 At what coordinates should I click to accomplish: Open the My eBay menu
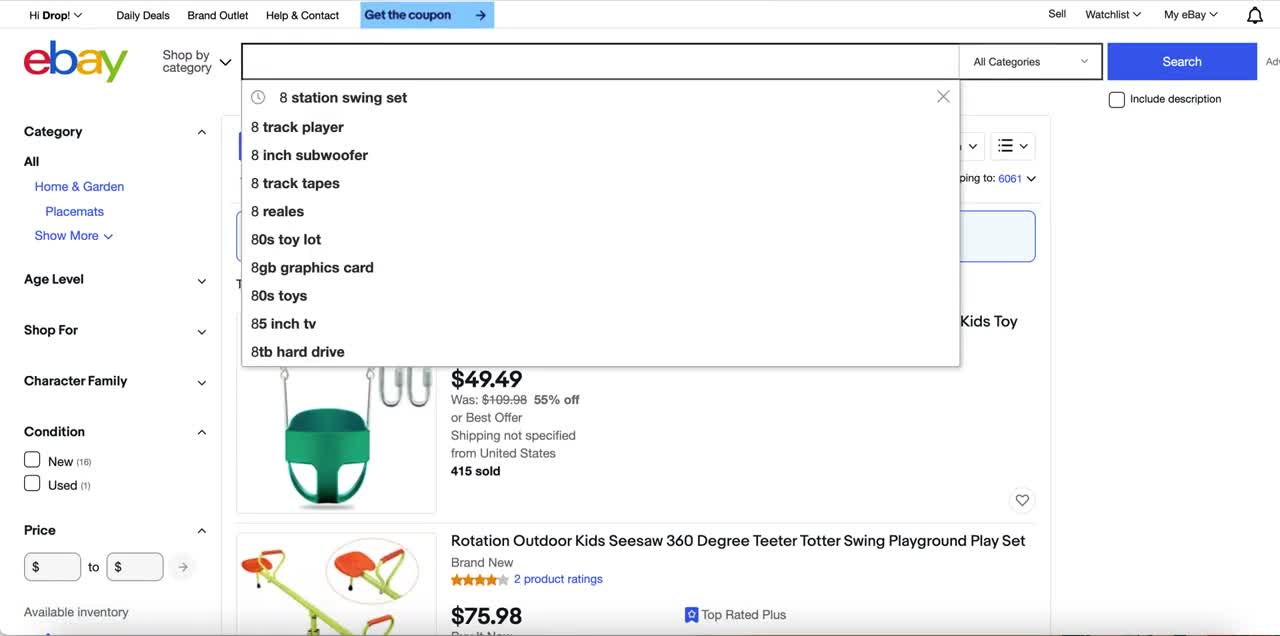[x=1191, y=15]
